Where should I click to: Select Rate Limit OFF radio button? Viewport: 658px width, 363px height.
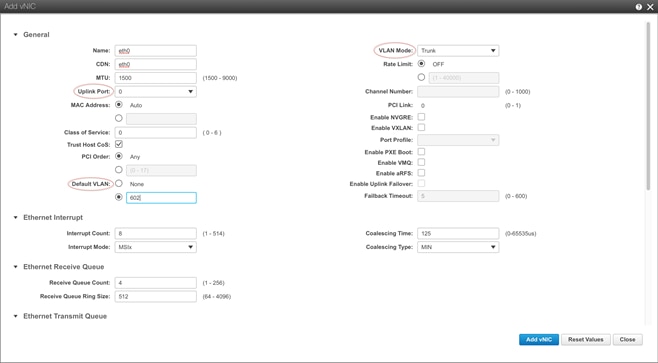coord(421,64)
